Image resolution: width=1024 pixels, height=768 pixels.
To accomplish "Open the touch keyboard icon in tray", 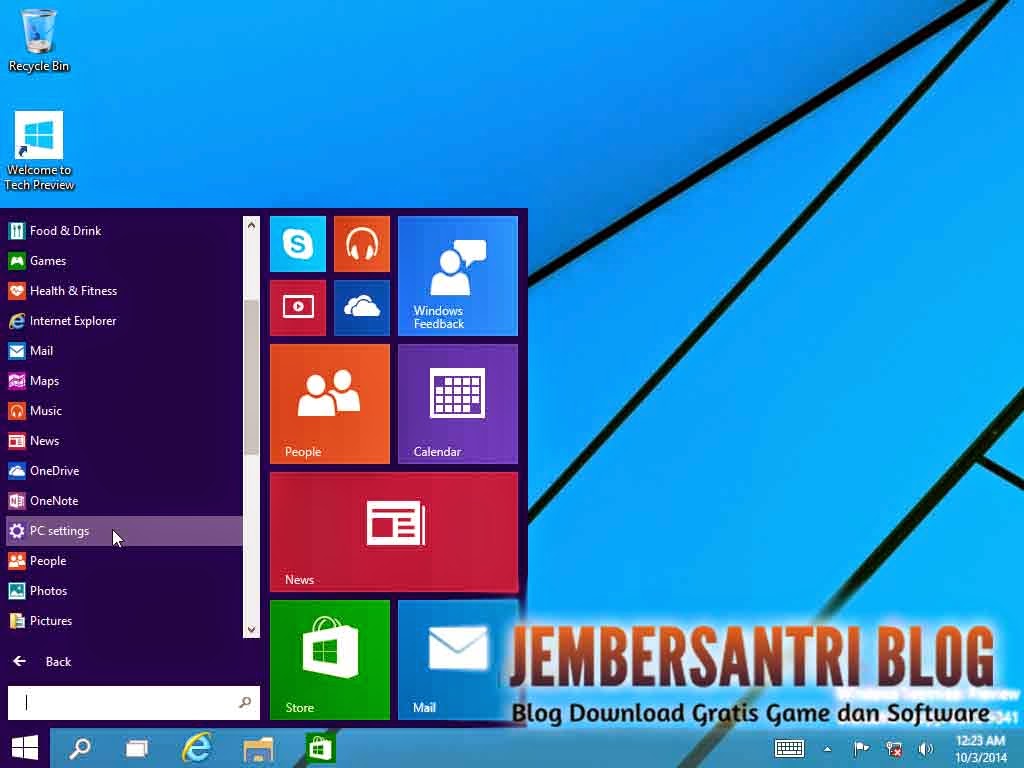I will point(789,748).
